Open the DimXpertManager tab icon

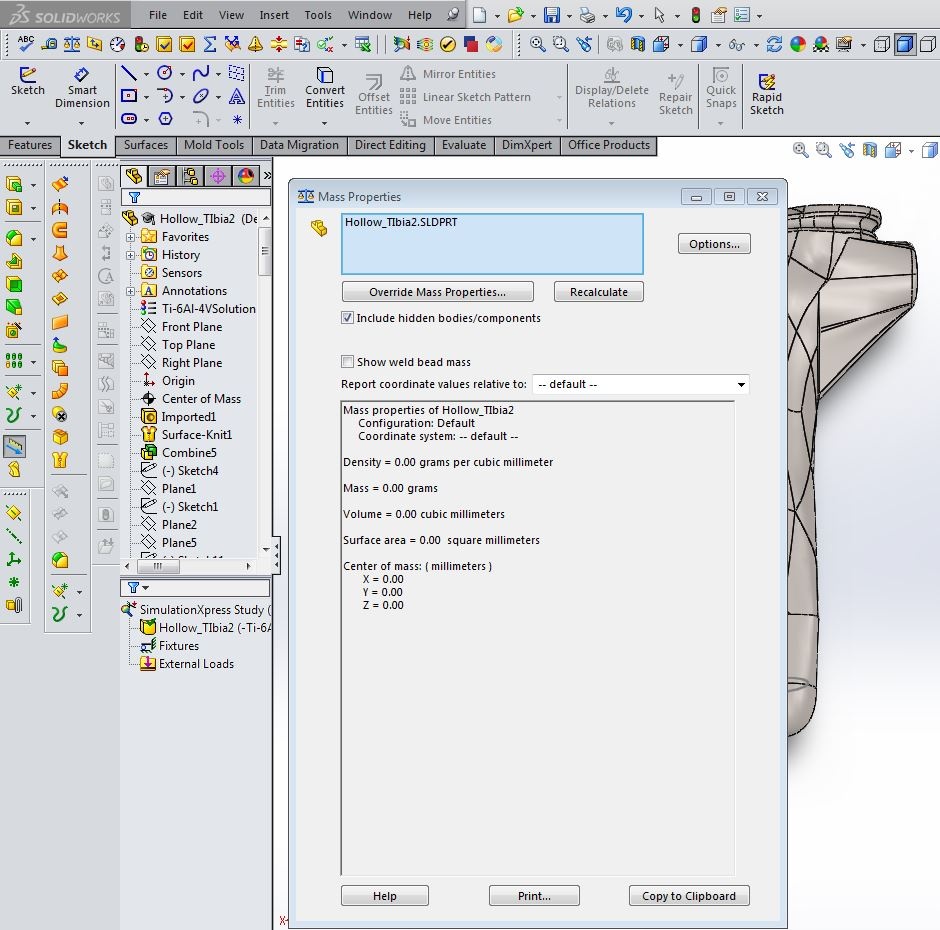[x=218, y=176]
